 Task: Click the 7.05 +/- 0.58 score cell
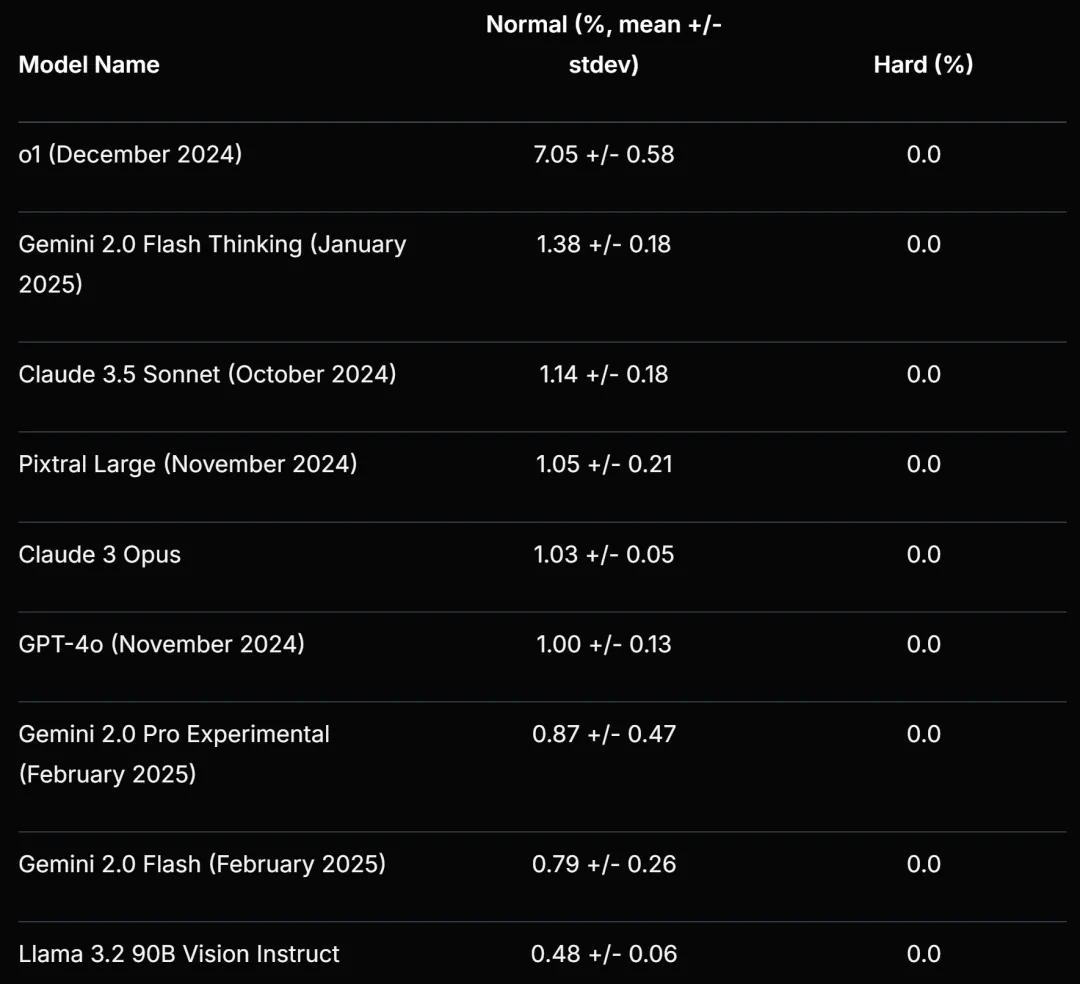[604, 155]
